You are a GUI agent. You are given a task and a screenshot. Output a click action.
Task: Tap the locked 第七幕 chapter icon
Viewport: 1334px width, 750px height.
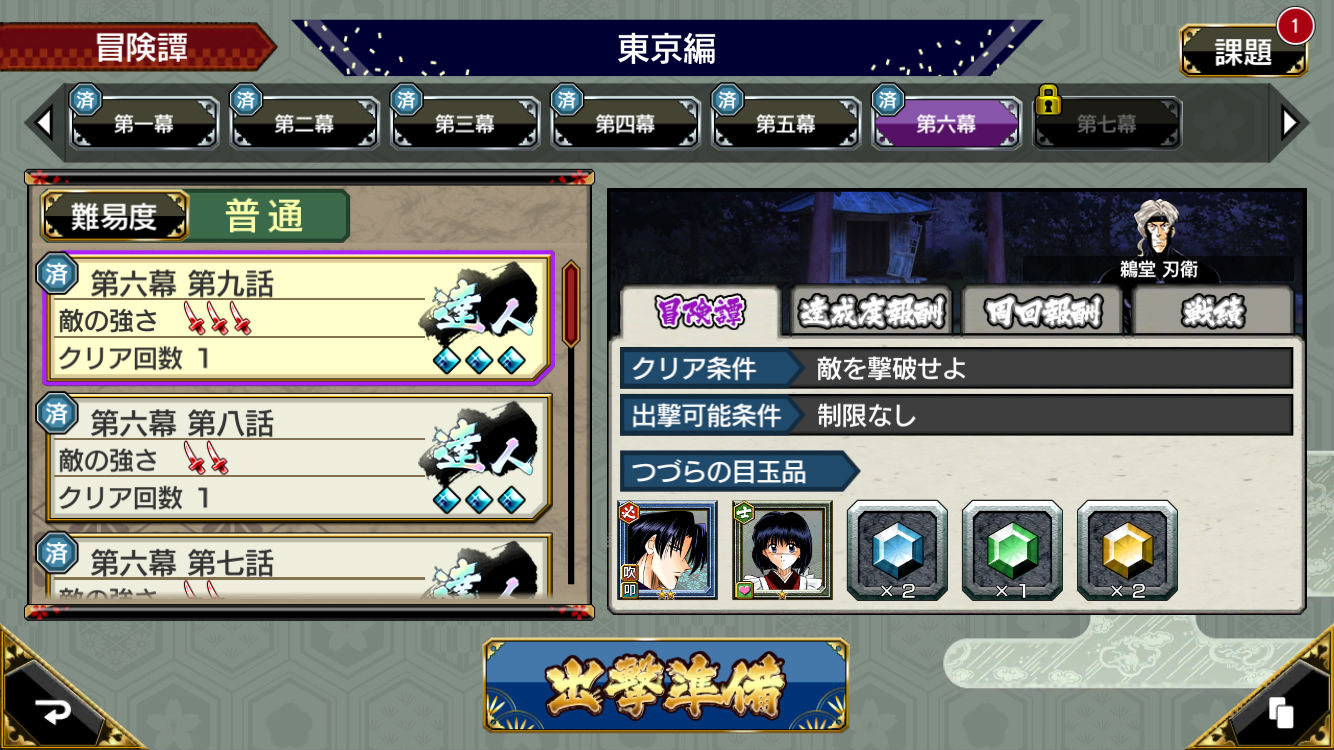click(1107, 123)
